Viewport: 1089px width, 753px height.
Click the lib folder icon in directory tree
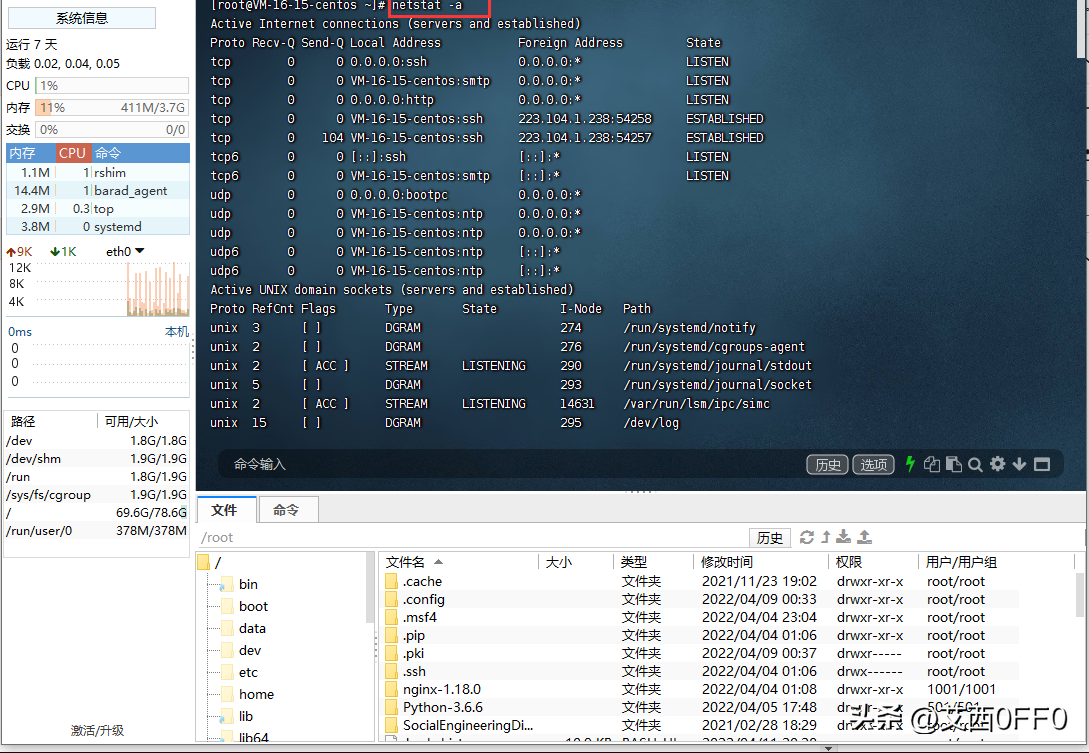click(x=226, y=716)
